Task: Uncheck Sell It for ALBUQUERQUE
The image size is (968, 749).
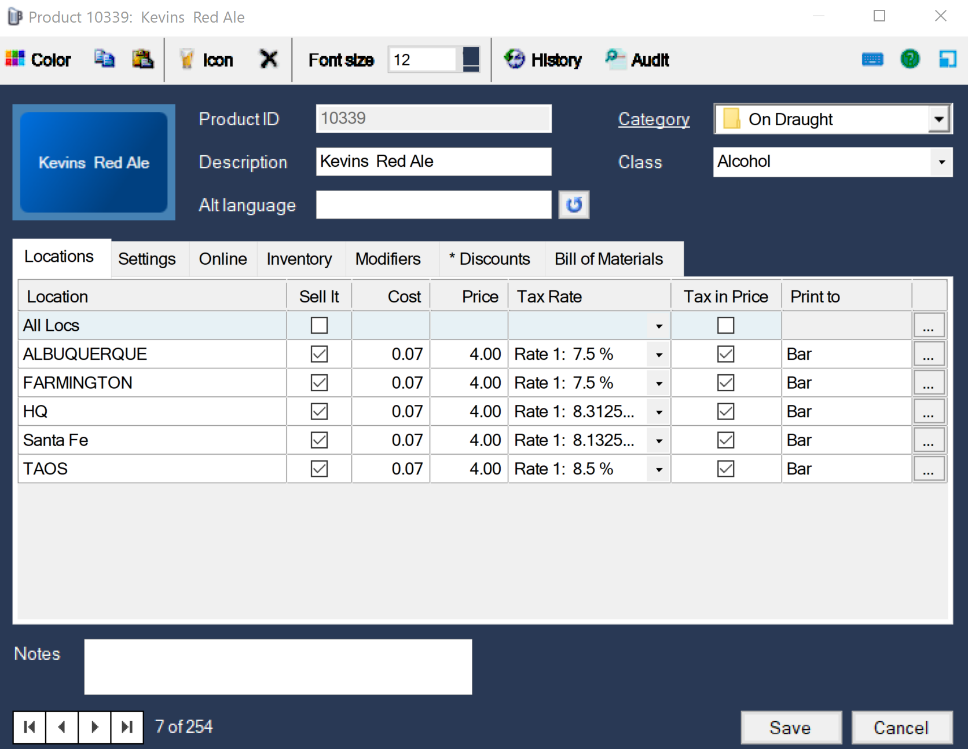Action: 319,354
